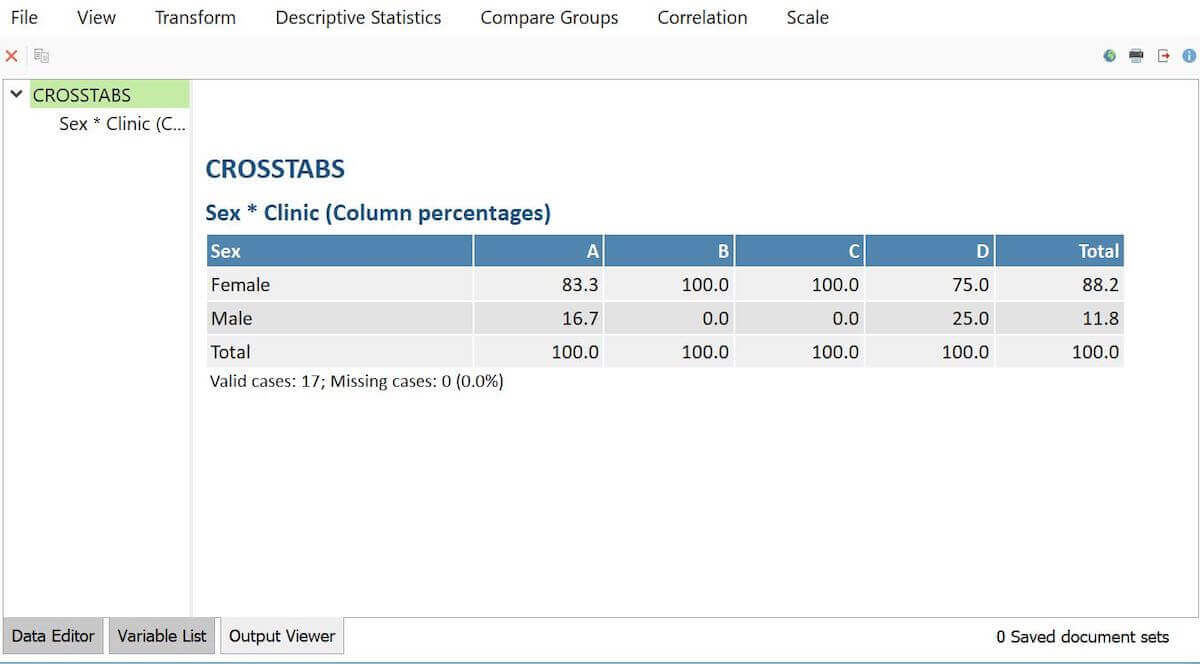Select Sex * Clinic tree item
Image resolution: width=1200 pixels, height=664 pixels.
click(122, 124)
